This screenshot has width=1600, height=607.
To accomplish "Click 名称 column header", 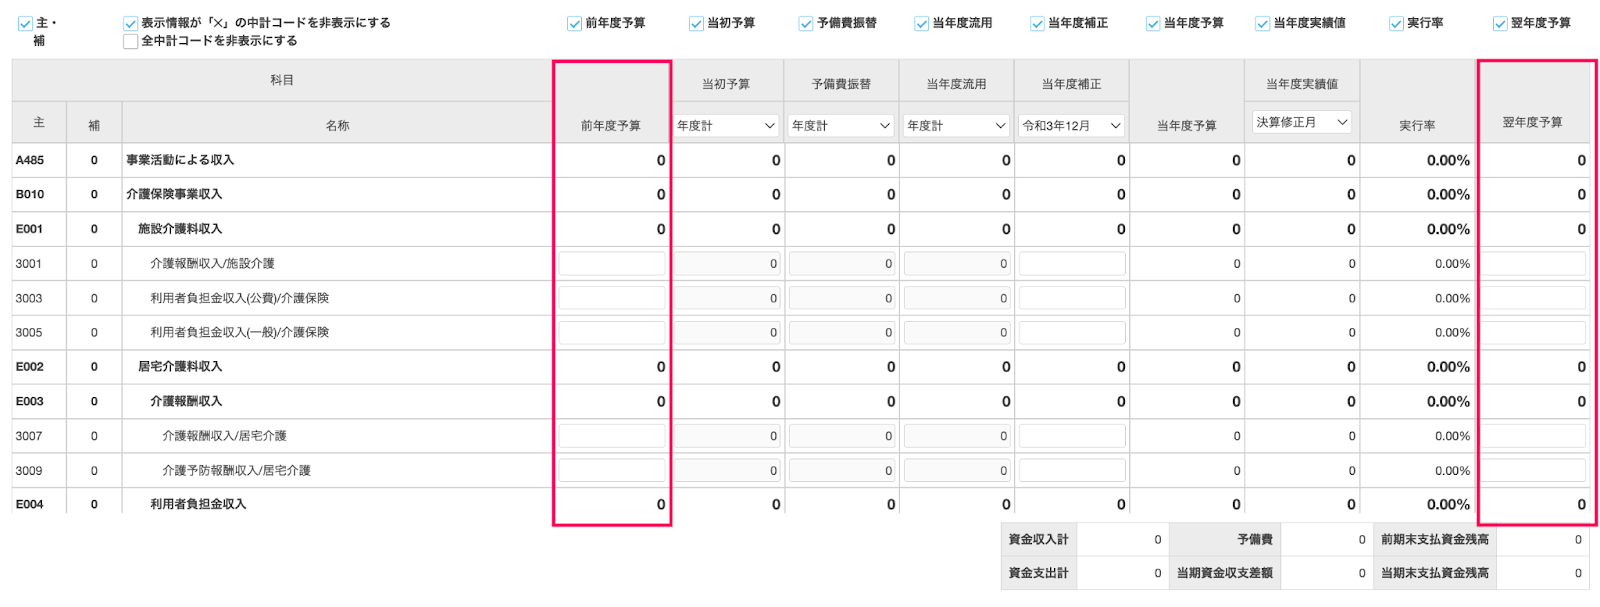I will pyautogui.click(x=337, y=125).
